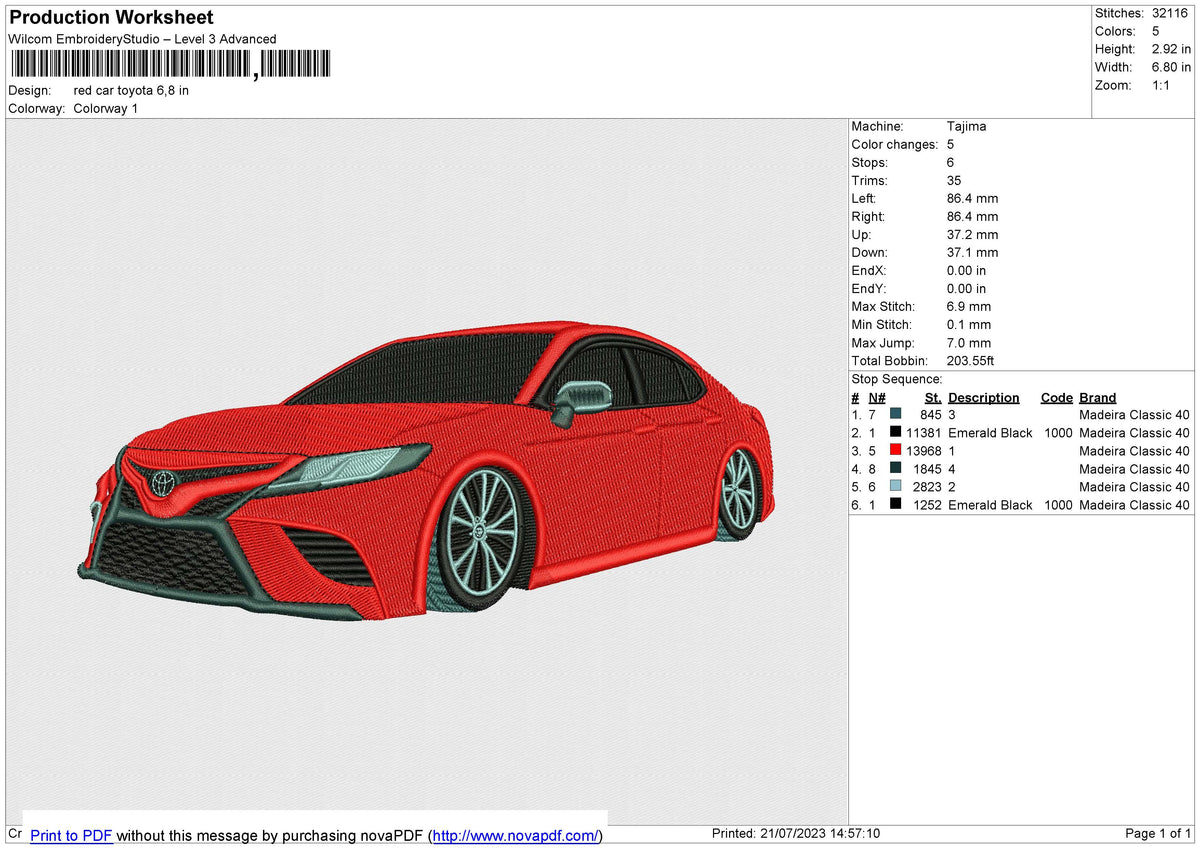This screenshot has width=1200, height=848.
Task: Click 'Emerald Black' description in stop 6
Action: [990, 505]
